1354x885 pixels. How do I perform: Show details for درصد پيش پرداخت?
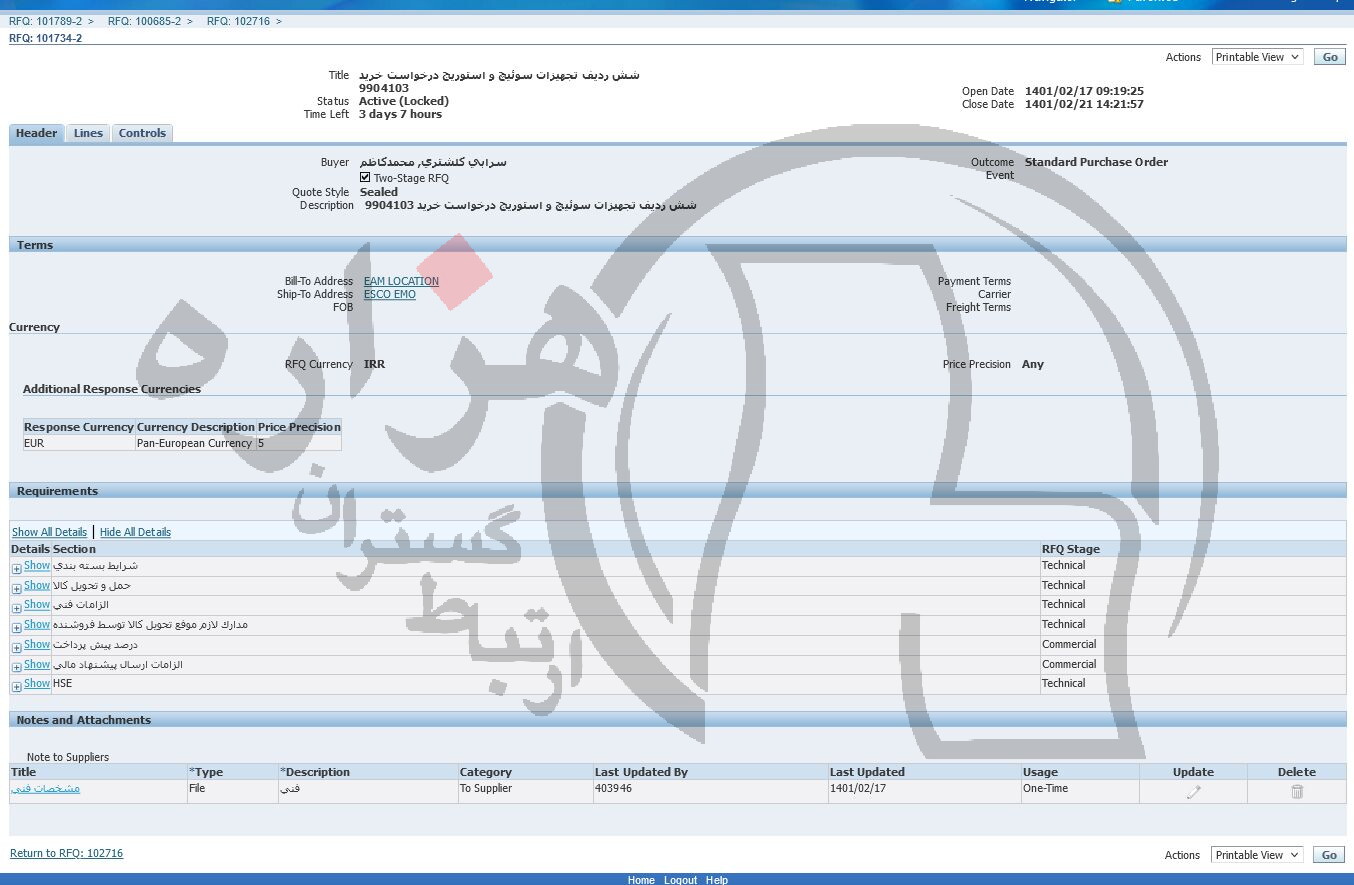click(37, 645)
